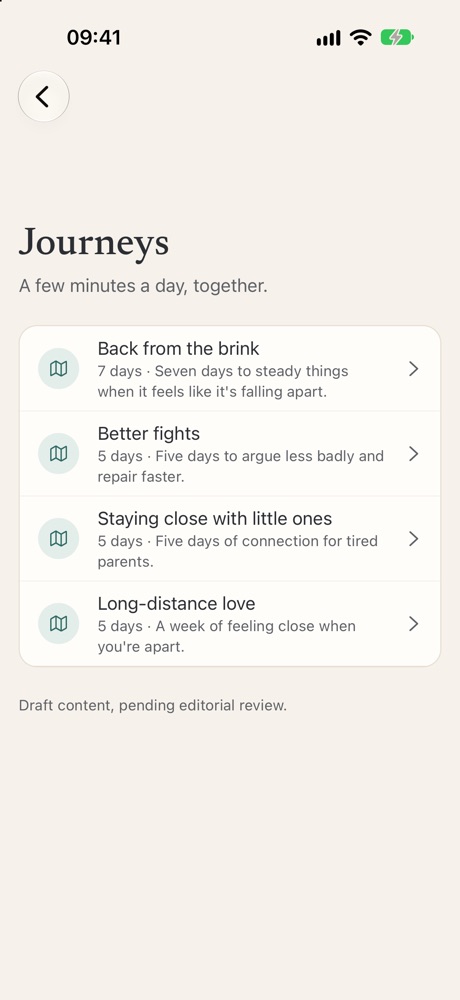
Task: Select the Back from the brink title
Action: pos(179,348)
